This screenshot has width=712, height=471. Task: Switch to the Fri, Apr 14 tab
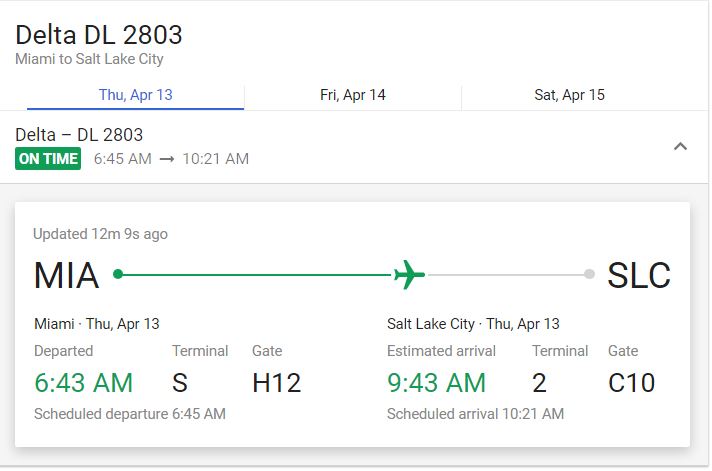353,95
